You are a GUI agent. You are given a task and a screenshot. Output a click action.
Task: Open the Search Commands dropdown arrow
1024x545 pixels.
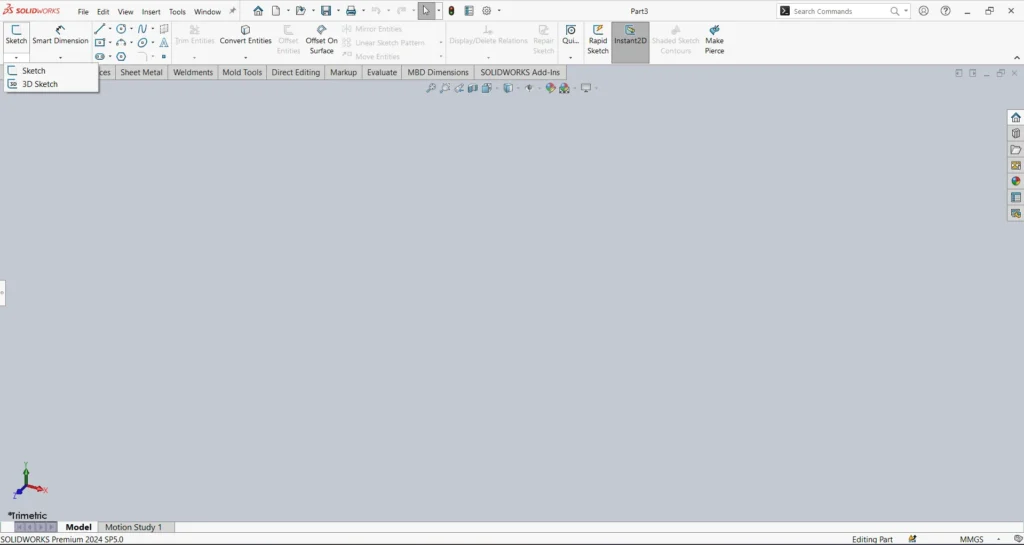click(x=906, y=11)
